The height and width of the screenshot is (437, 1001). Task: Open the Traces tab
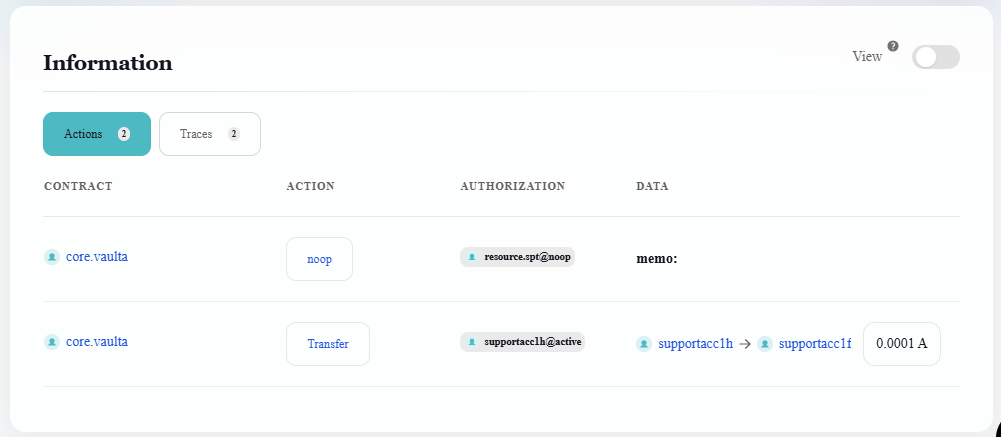coord(210,134)
